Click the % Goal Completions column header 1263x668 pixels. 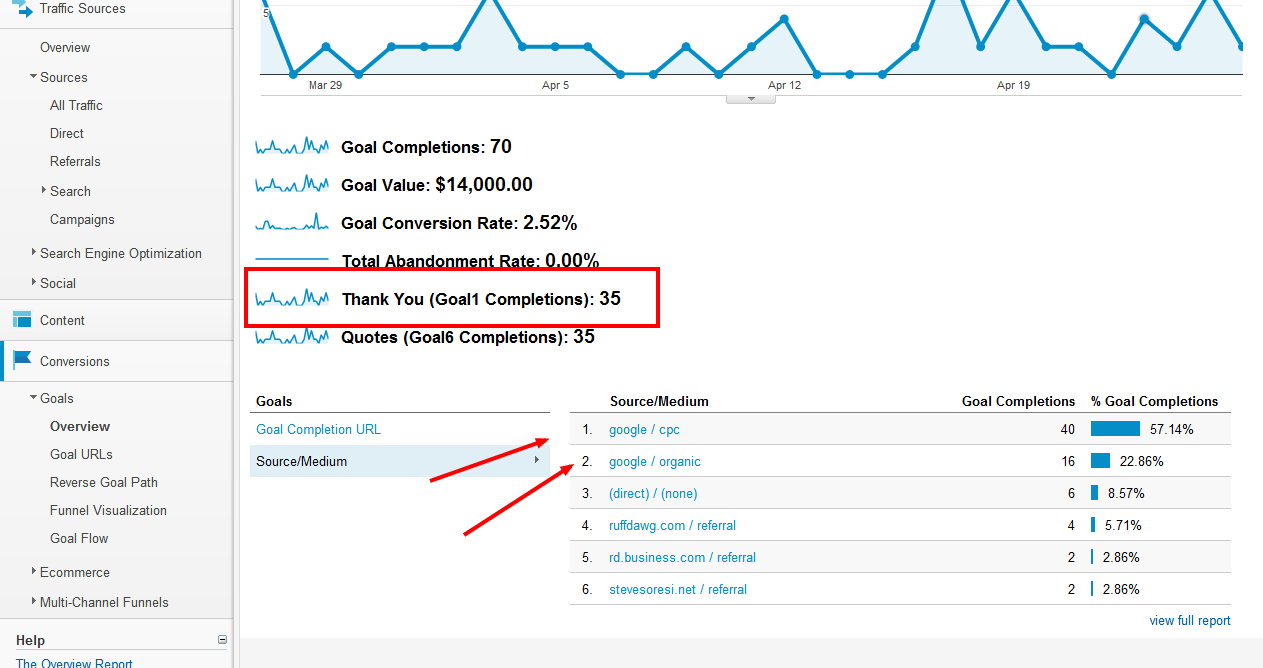click(x=1154, y=401)
